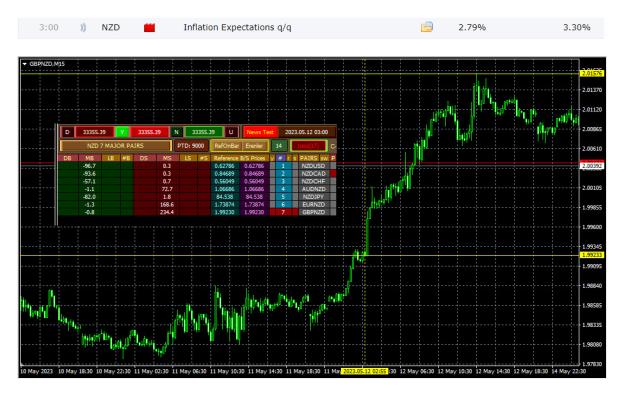Click the yellow 1.99233 price label
The image size is (625, 397).
click(592, 255)
